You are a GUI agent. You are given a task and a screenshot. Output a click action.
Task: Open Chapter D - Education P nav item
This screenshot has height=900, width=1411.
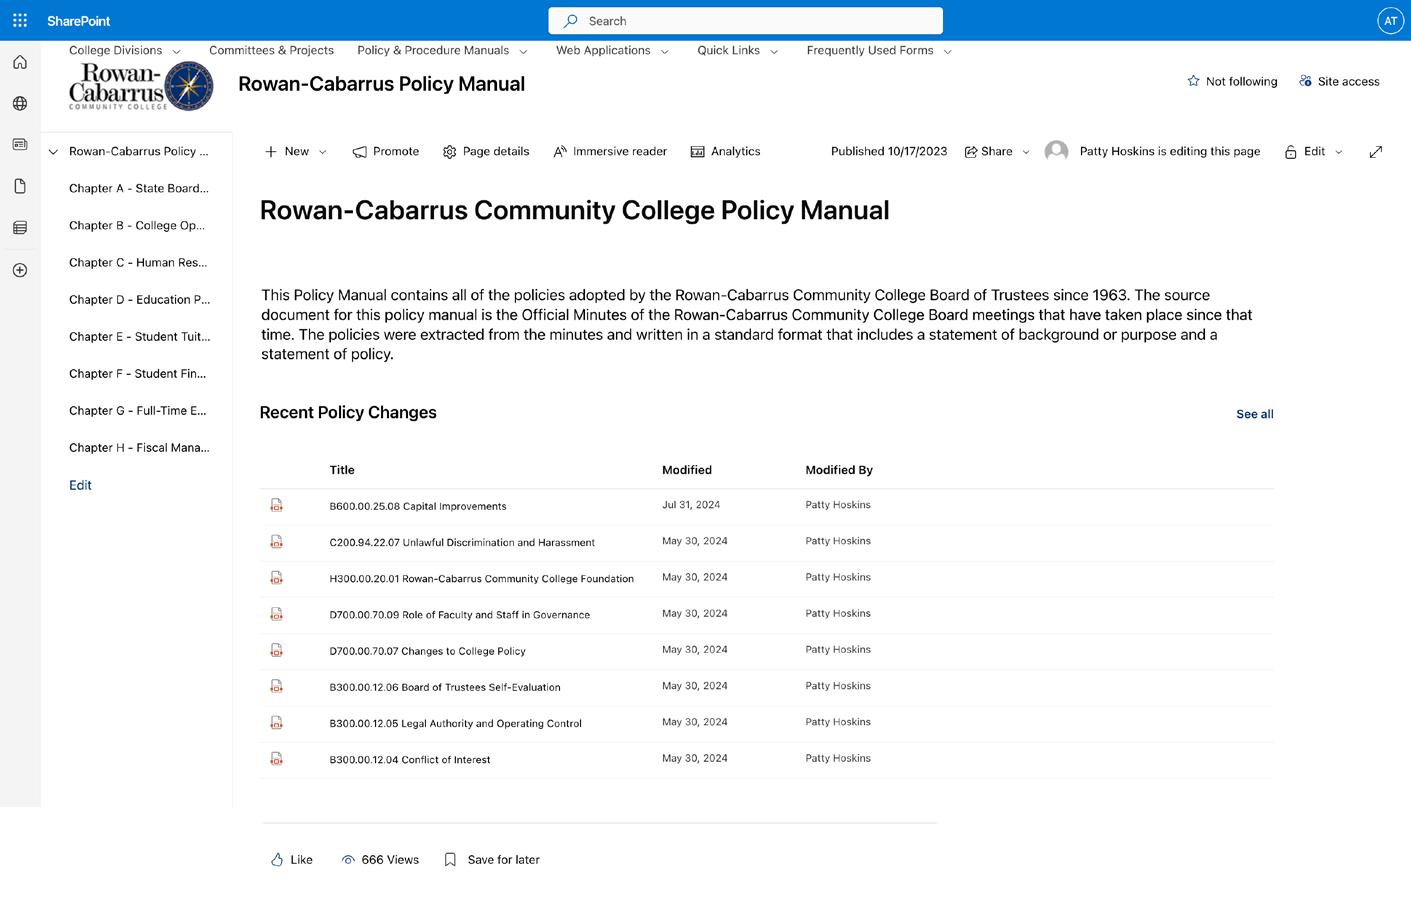coord(140,299)
